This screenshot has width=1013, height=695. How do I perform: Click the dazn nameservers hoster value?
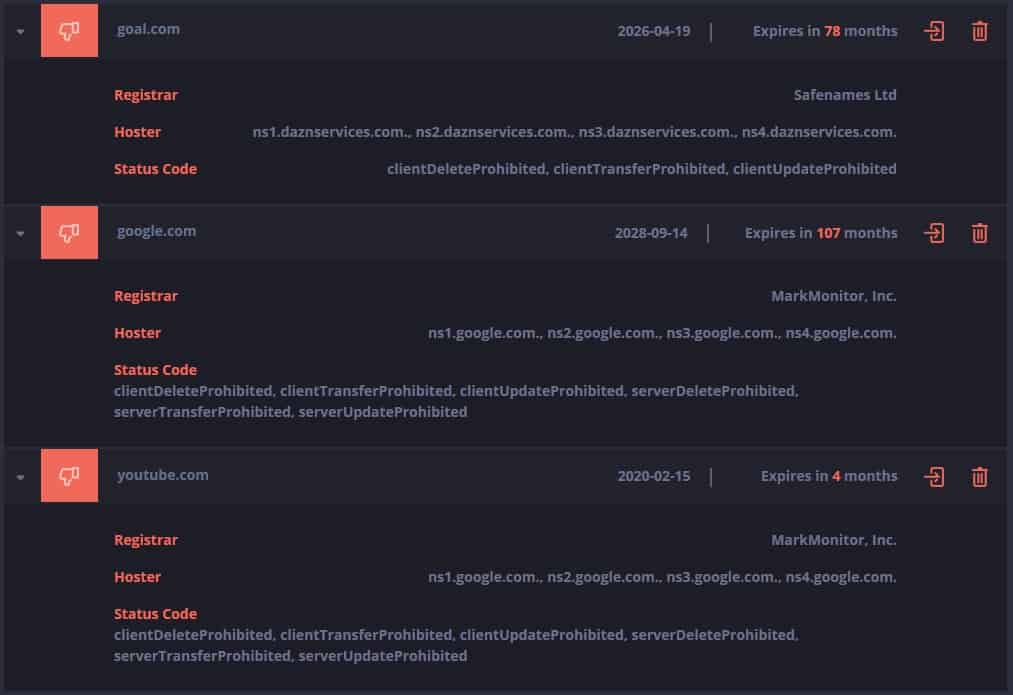[574, 132]
